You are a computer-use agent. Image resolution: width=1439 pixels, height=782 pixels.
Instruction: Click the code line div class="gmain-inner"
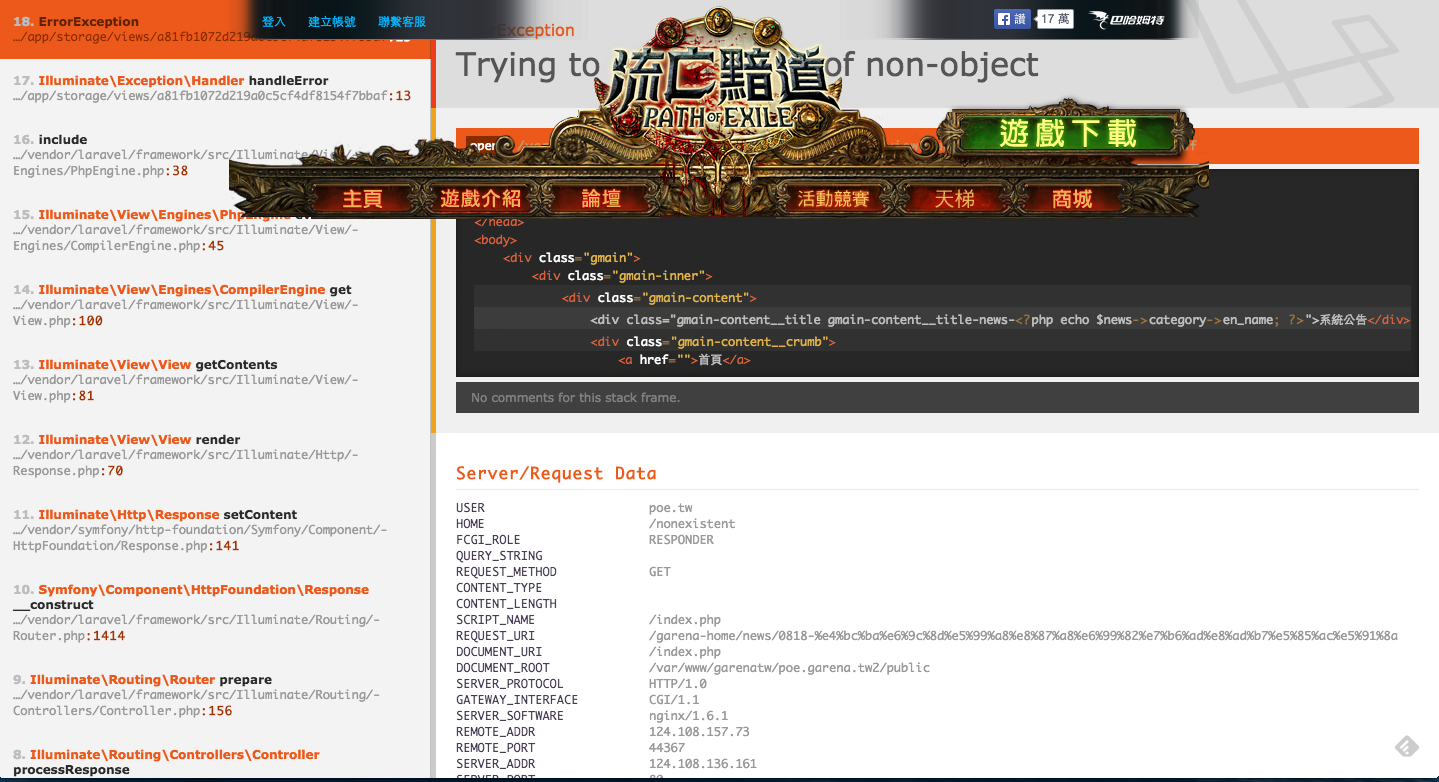click(x=621, y=275)
